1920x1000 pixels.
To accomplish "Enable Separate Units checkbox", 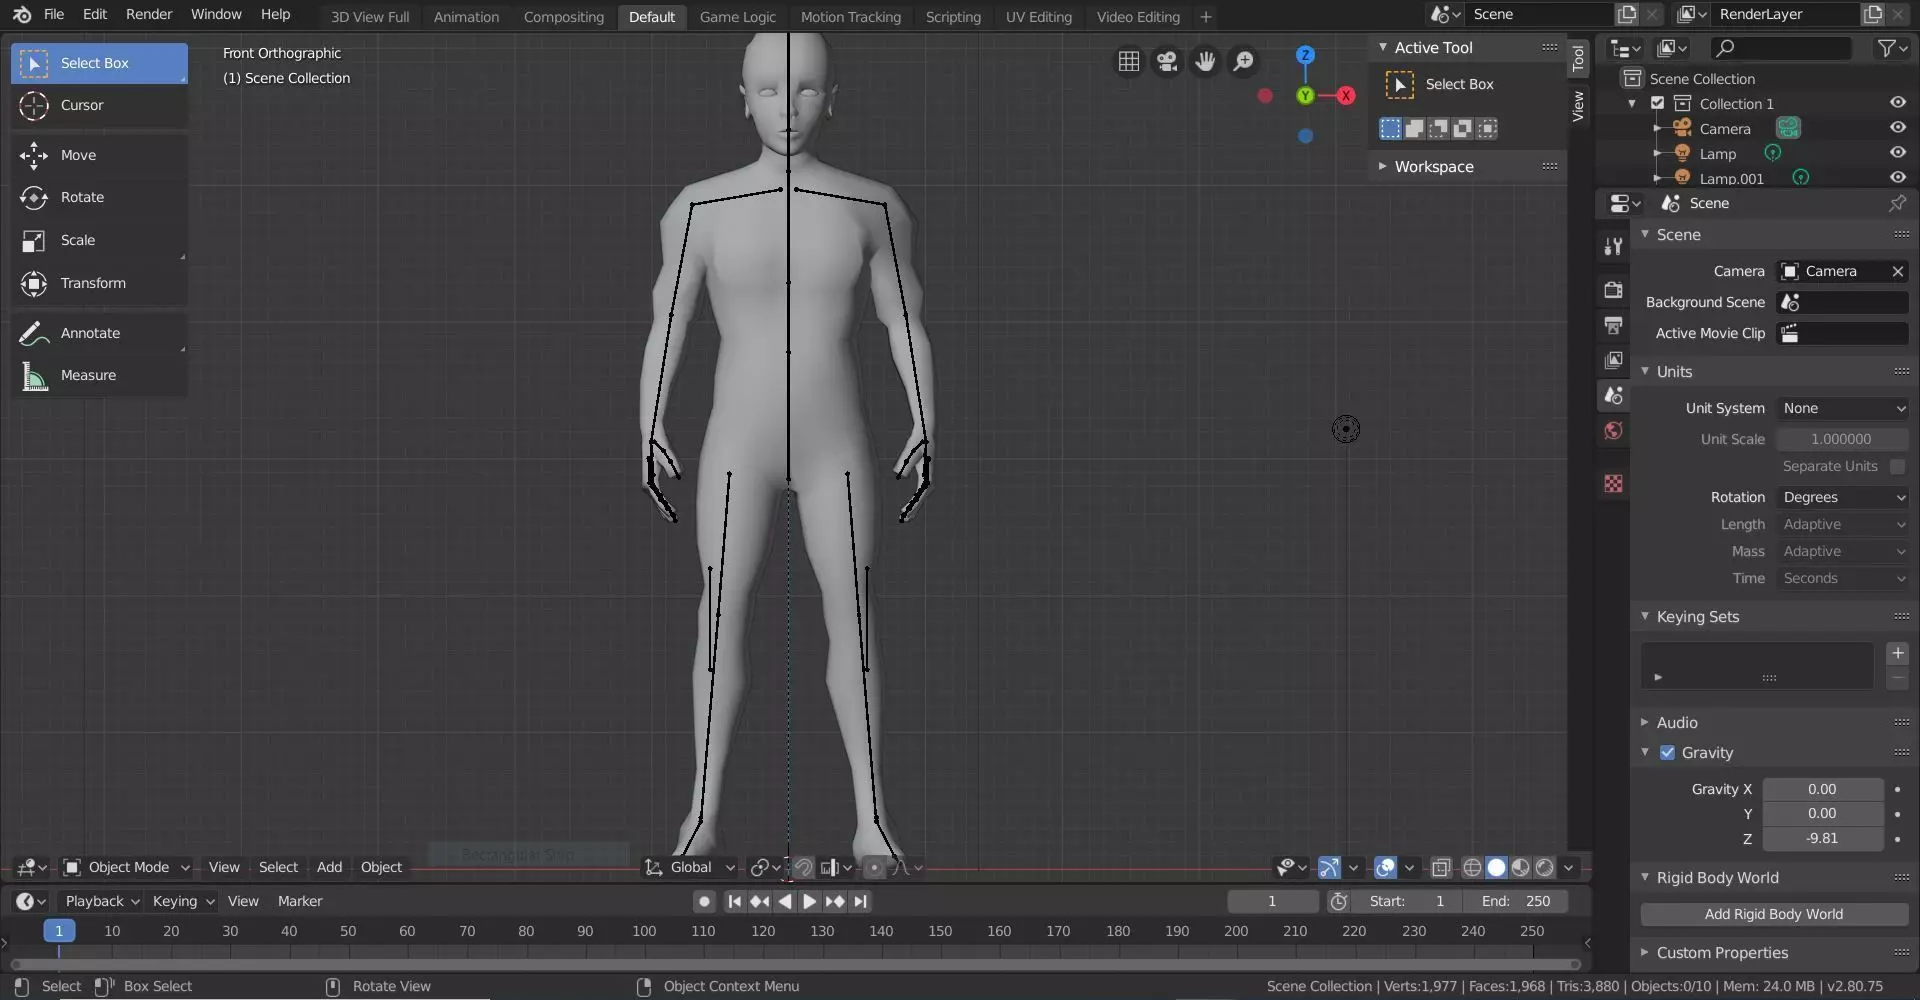I will coord(1897,467).
